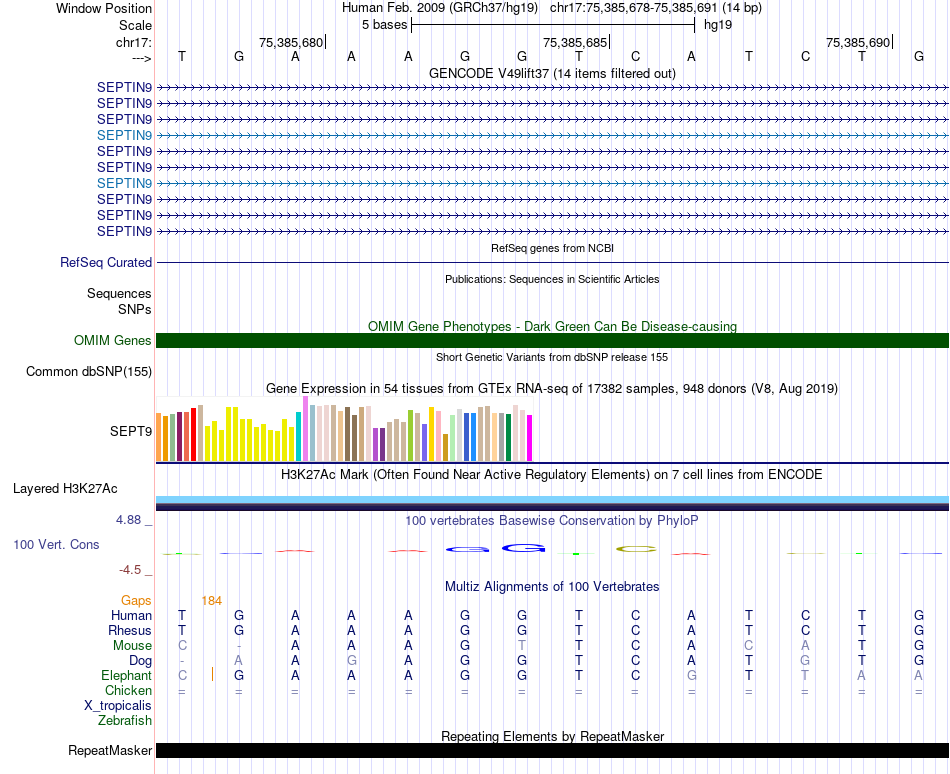
Task: Open the RefSeq Curated track label
Action: click(x=106, y=262)
